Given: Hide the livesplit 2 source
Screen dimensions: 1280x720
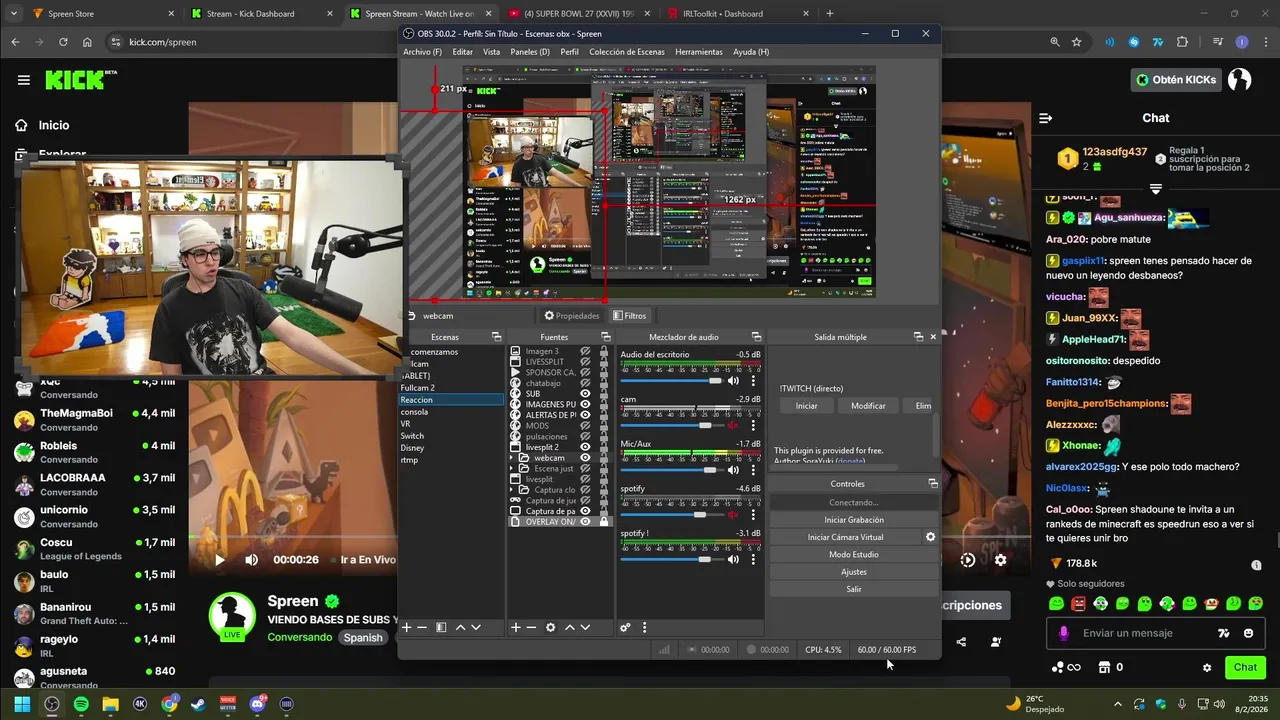Looking at the screenshot, I should coord(586,447).
